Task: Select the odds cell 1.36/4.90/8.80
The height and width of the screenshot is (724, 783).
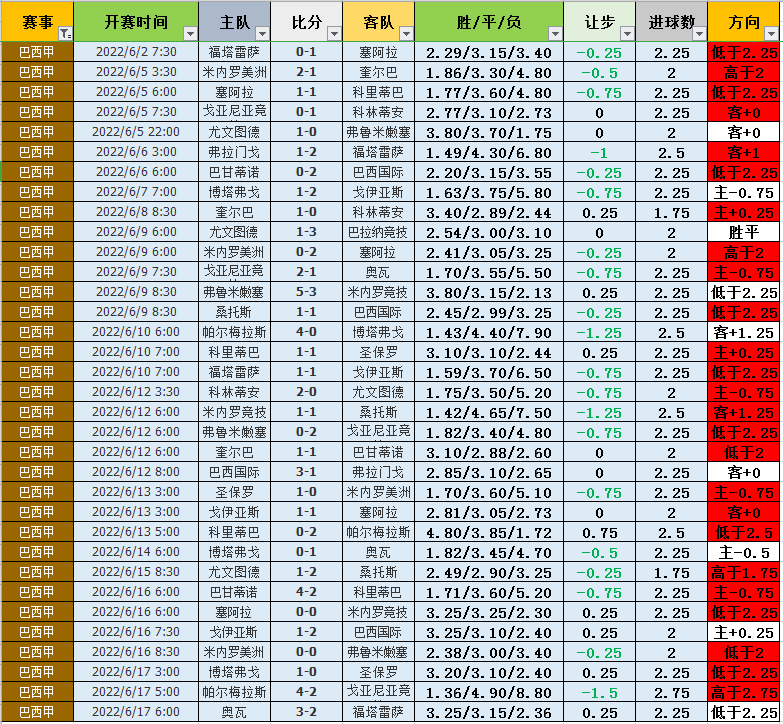Action: coord(487,692)
